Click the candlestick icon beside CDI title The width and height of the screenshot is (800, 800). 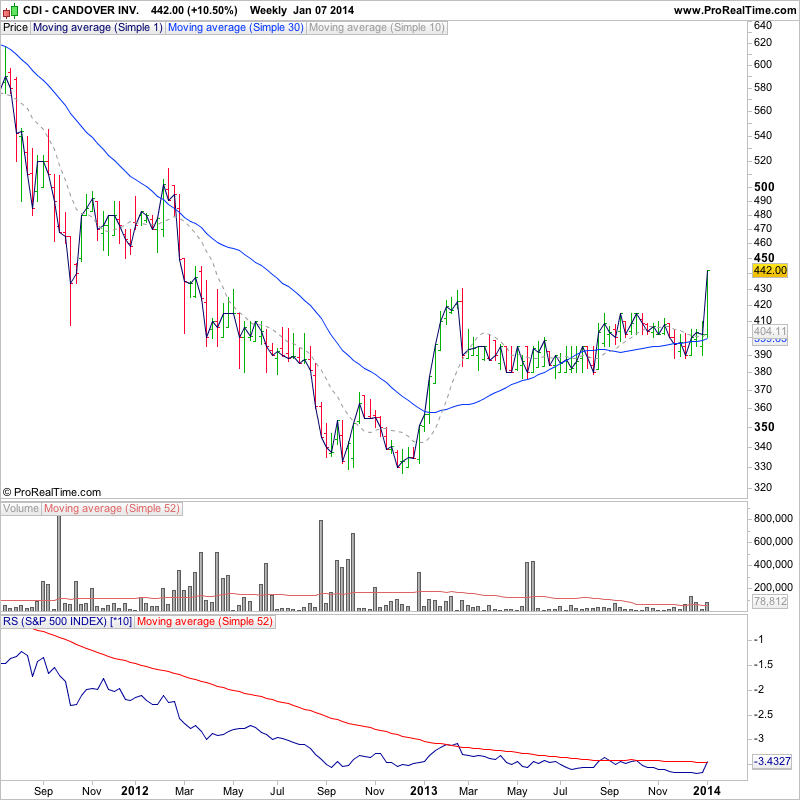click(x=10, y=10)
